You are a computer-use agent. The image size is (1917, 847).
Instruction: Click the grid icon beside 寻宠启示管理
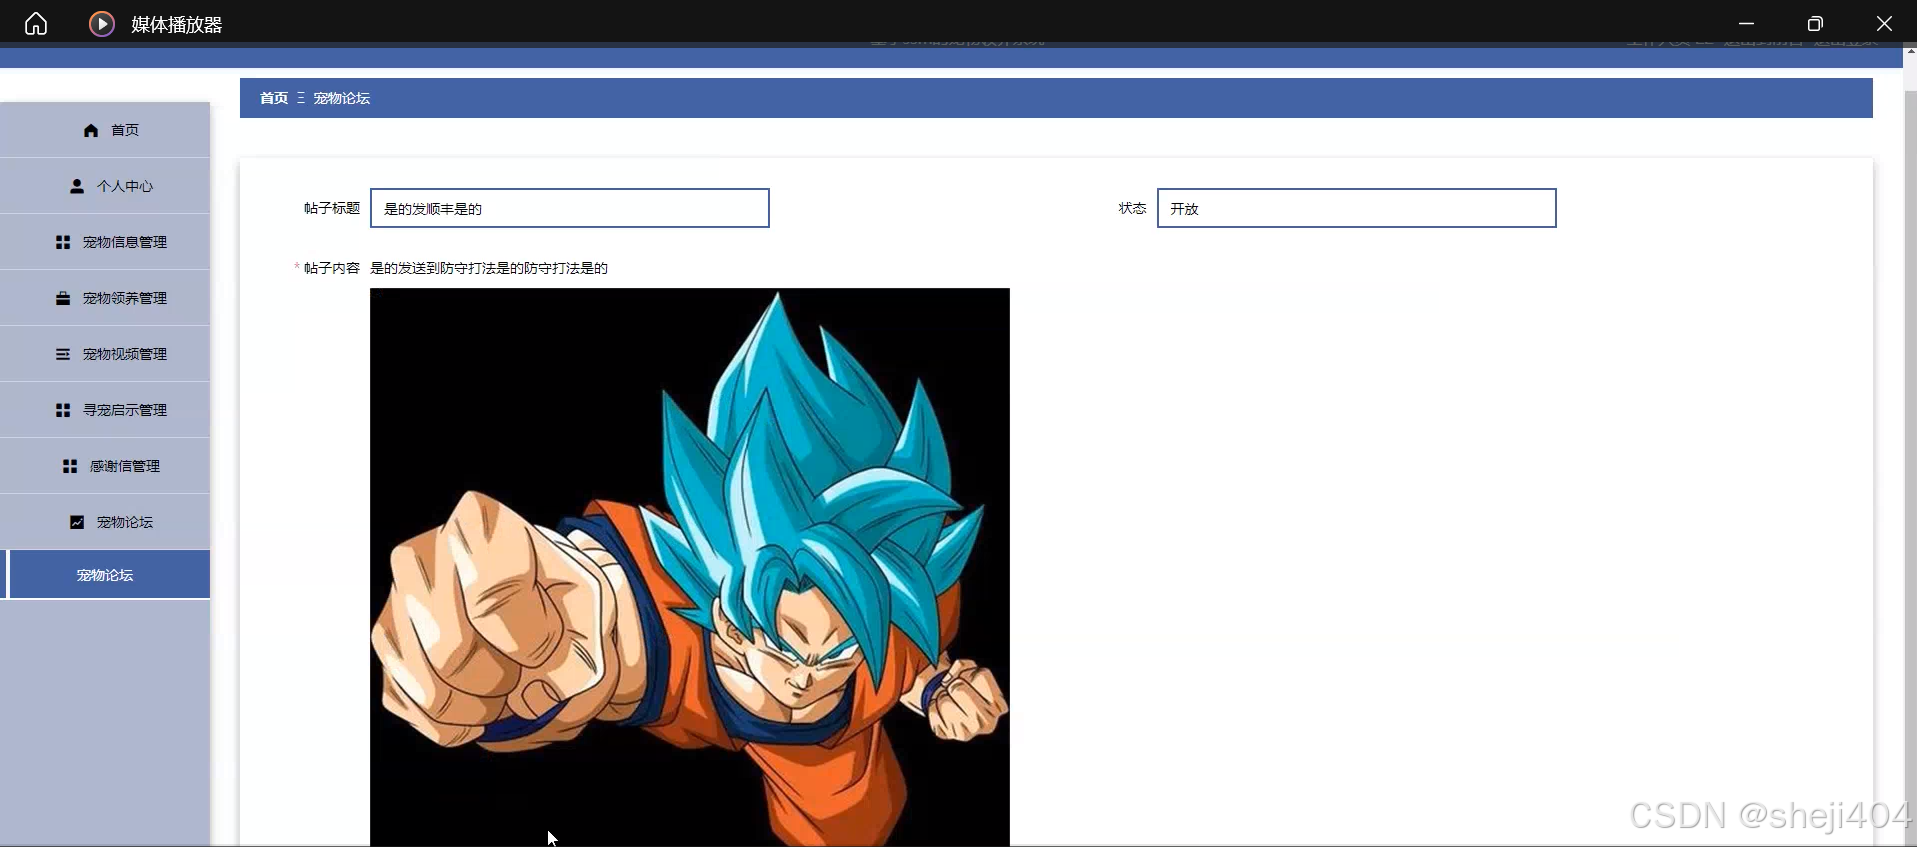(x=63, y=410)
